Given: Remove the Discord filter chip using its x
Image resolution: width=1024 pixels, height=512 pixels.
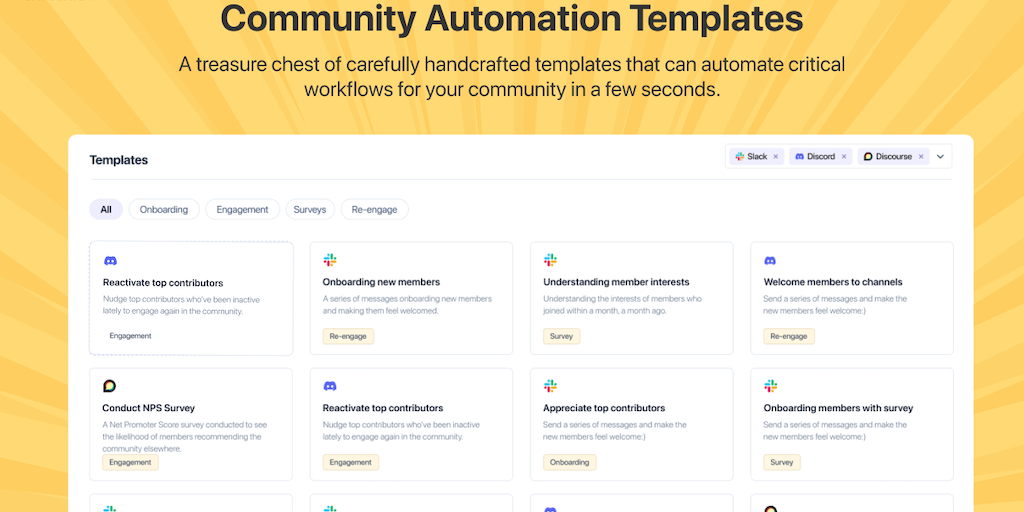Looking at the screenshot, I should click(x=844, y=157).
